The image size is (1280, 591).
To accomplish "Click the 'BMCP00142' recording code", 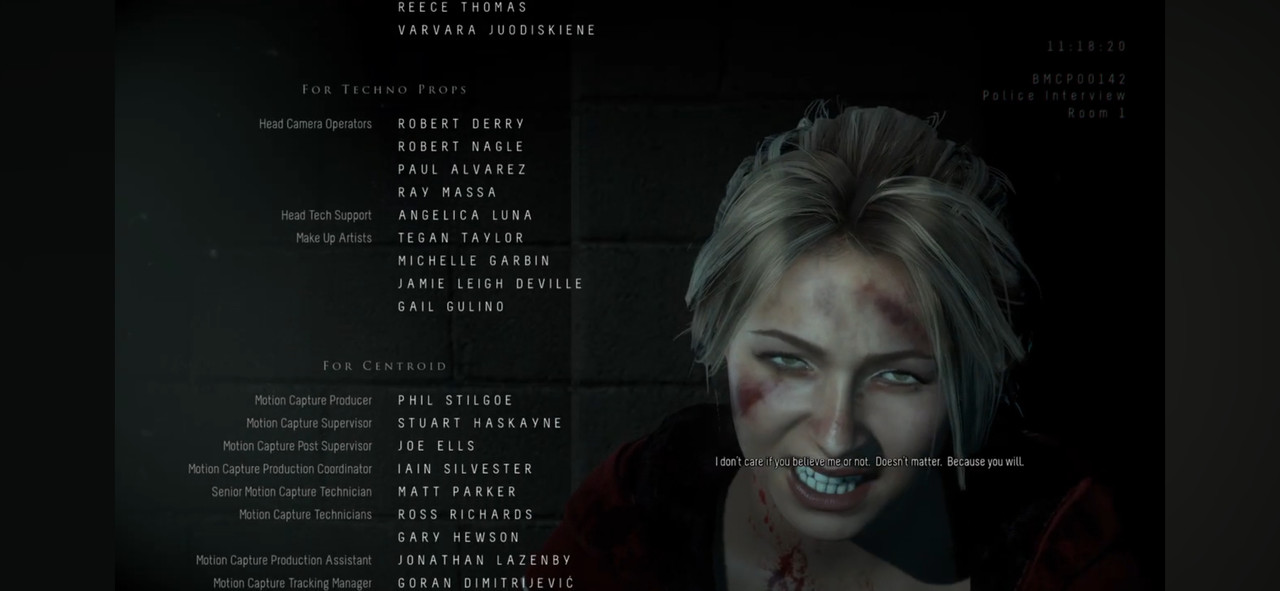I will click(1080, 79).
